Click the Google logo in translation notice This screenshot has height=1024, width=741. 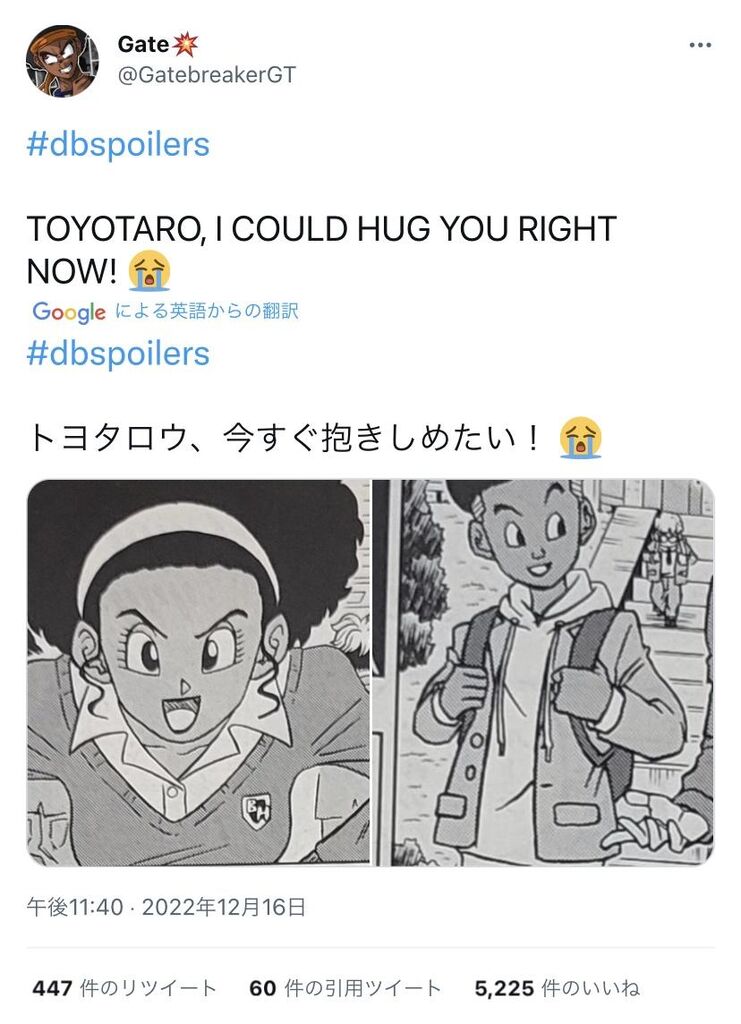pos(69,312)
